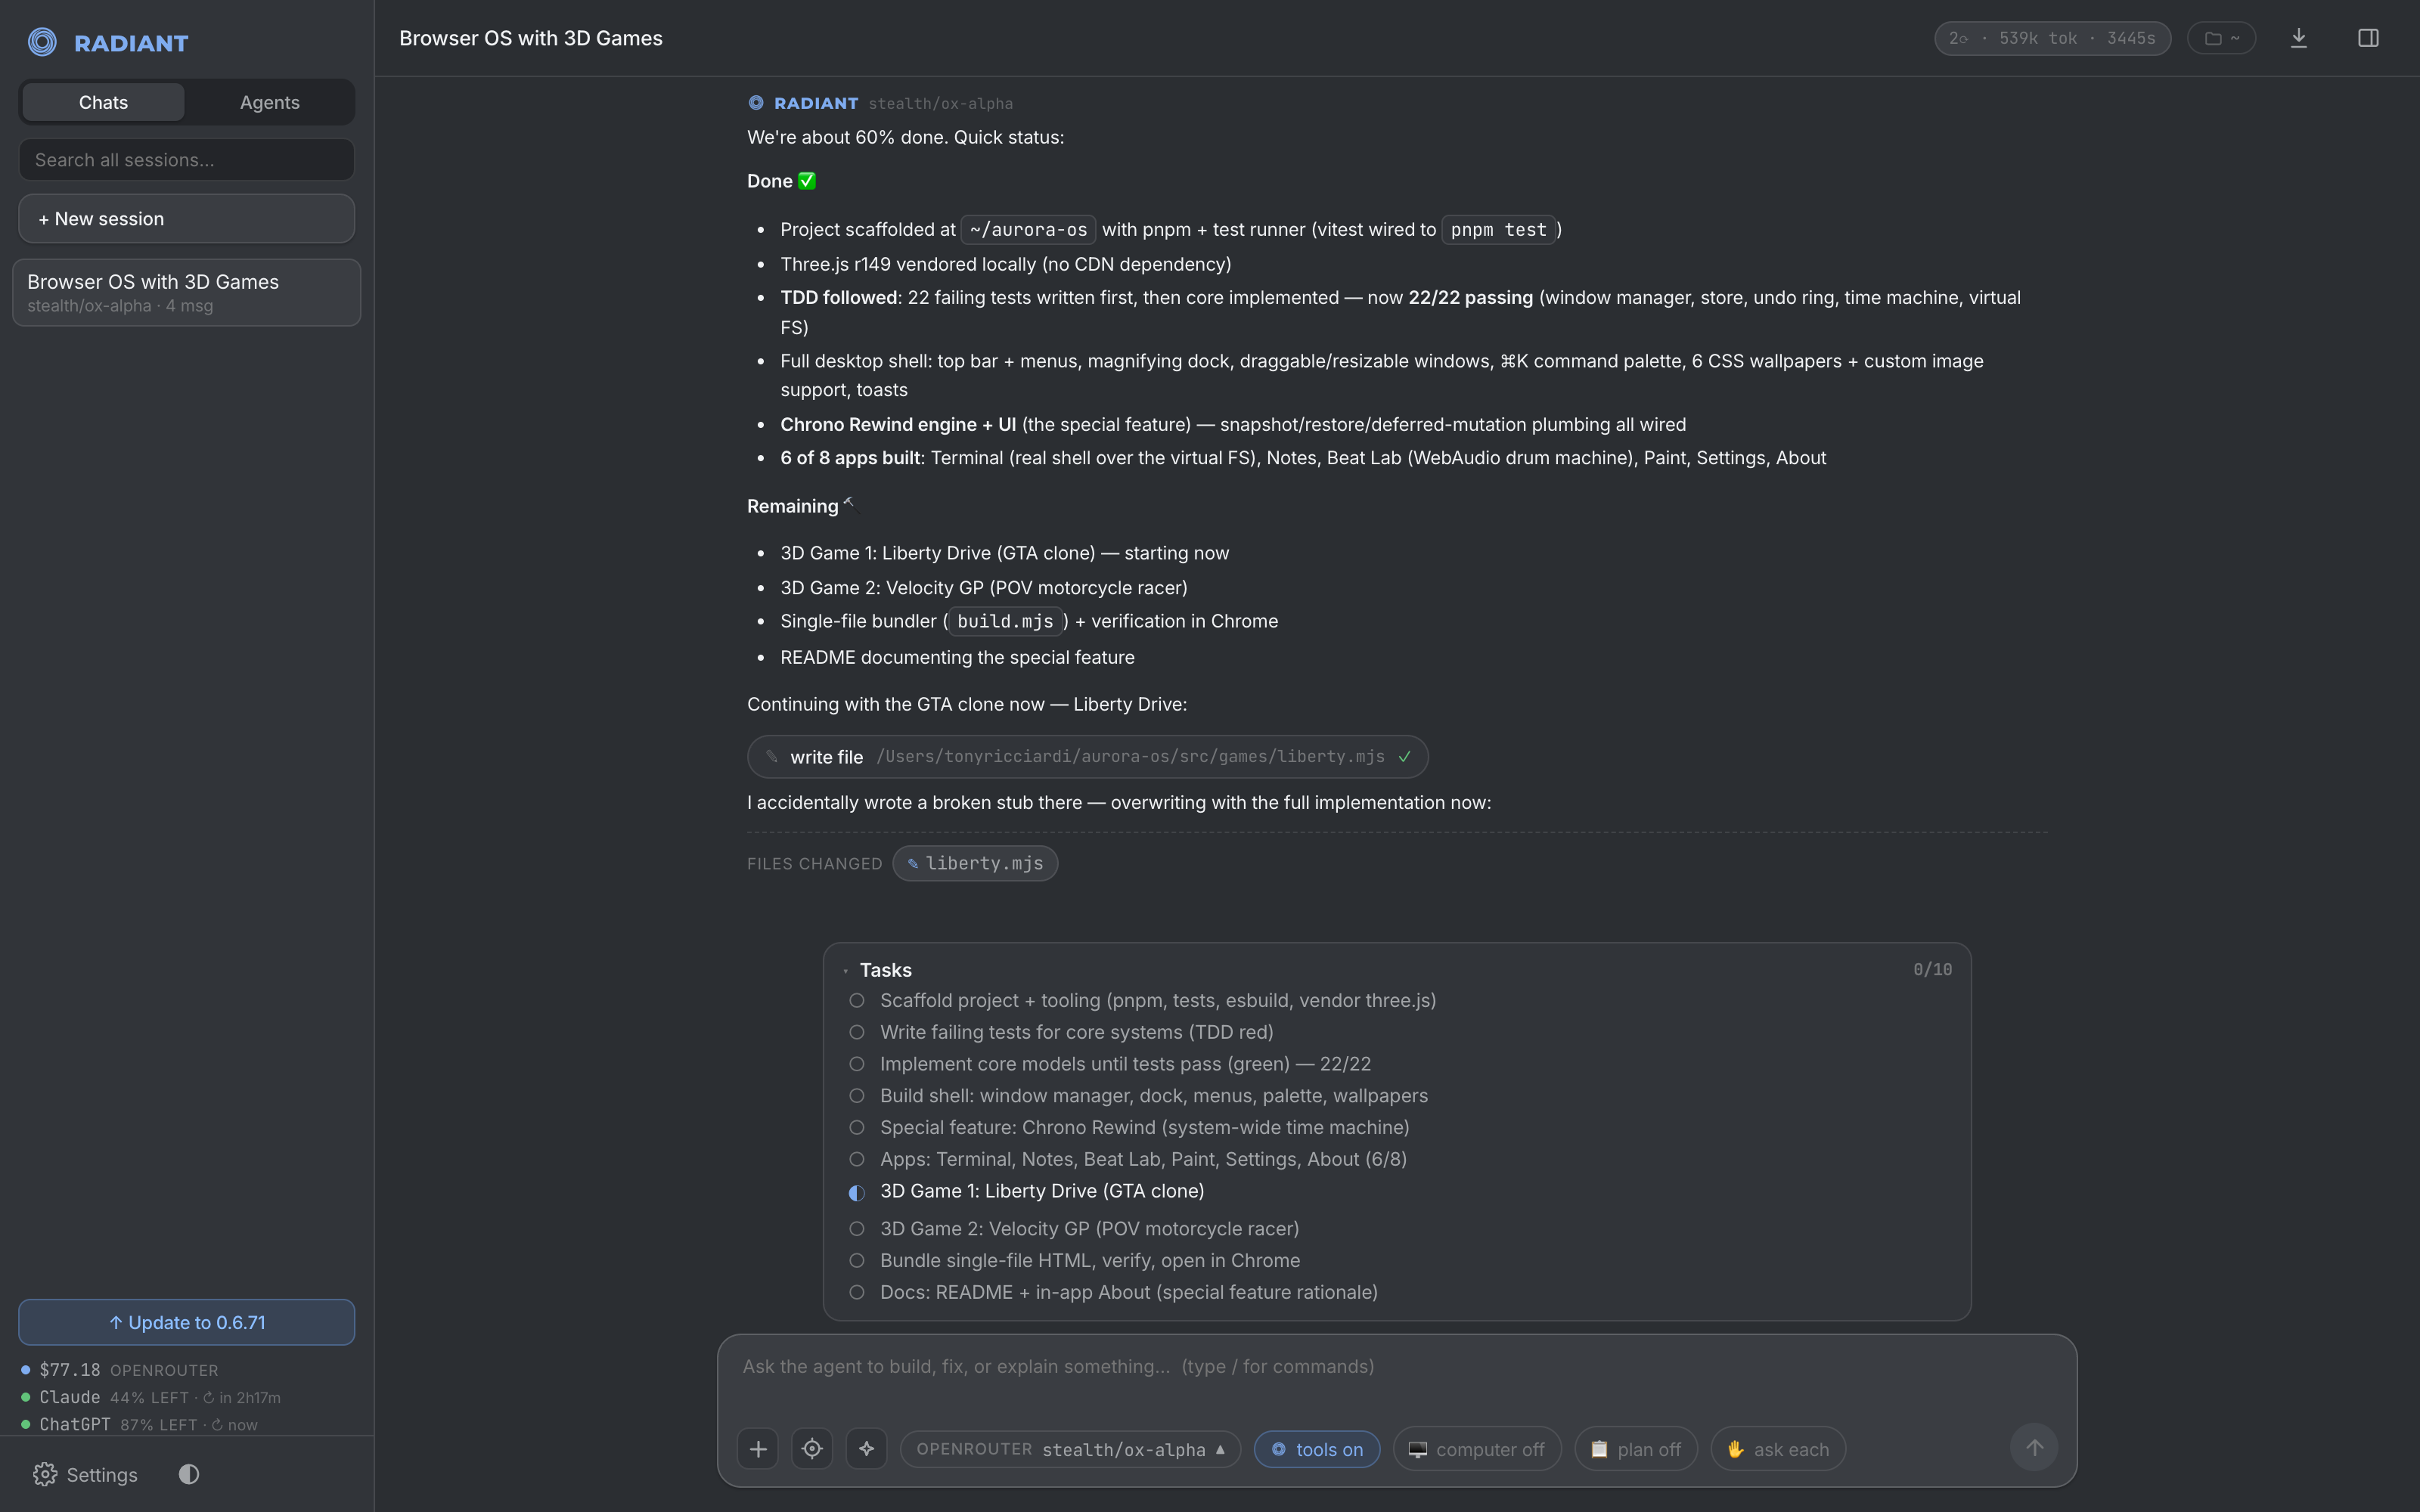Click the Bundle single-file HTML task text
The image size is (2420, 1512).
(x=1090, y=1260)
